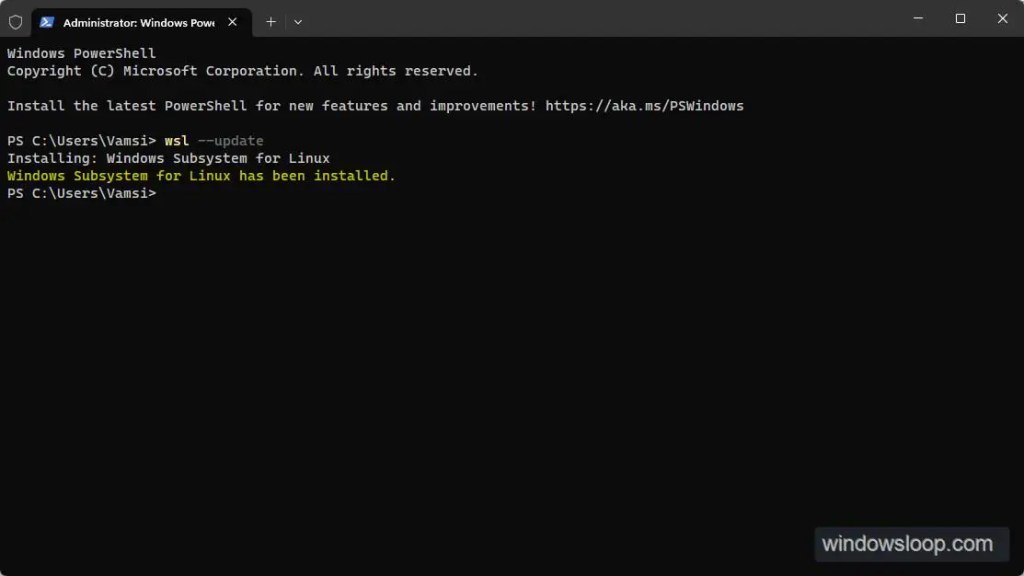Click the PowerShell icon in the tab

pos(47,22)
